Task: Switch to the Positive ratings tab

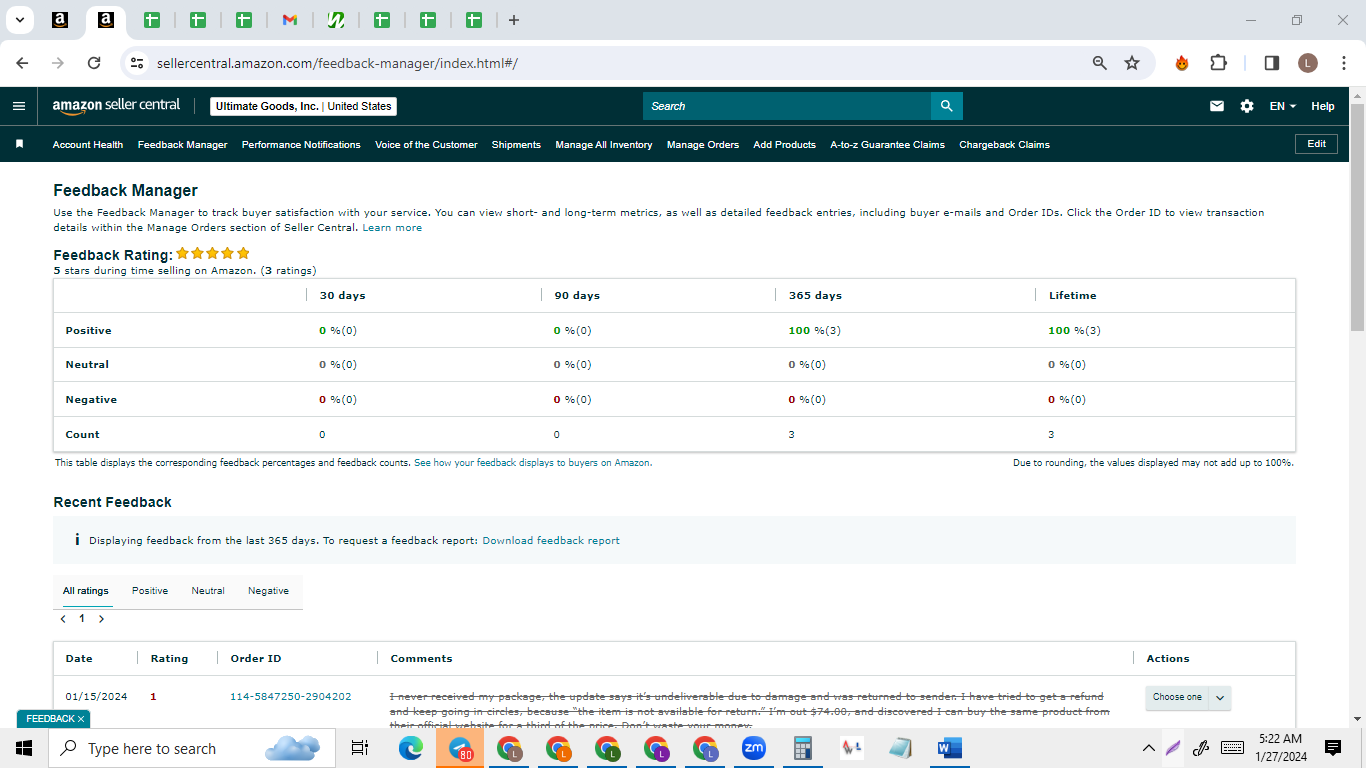Action: click(x=150, y=591)
